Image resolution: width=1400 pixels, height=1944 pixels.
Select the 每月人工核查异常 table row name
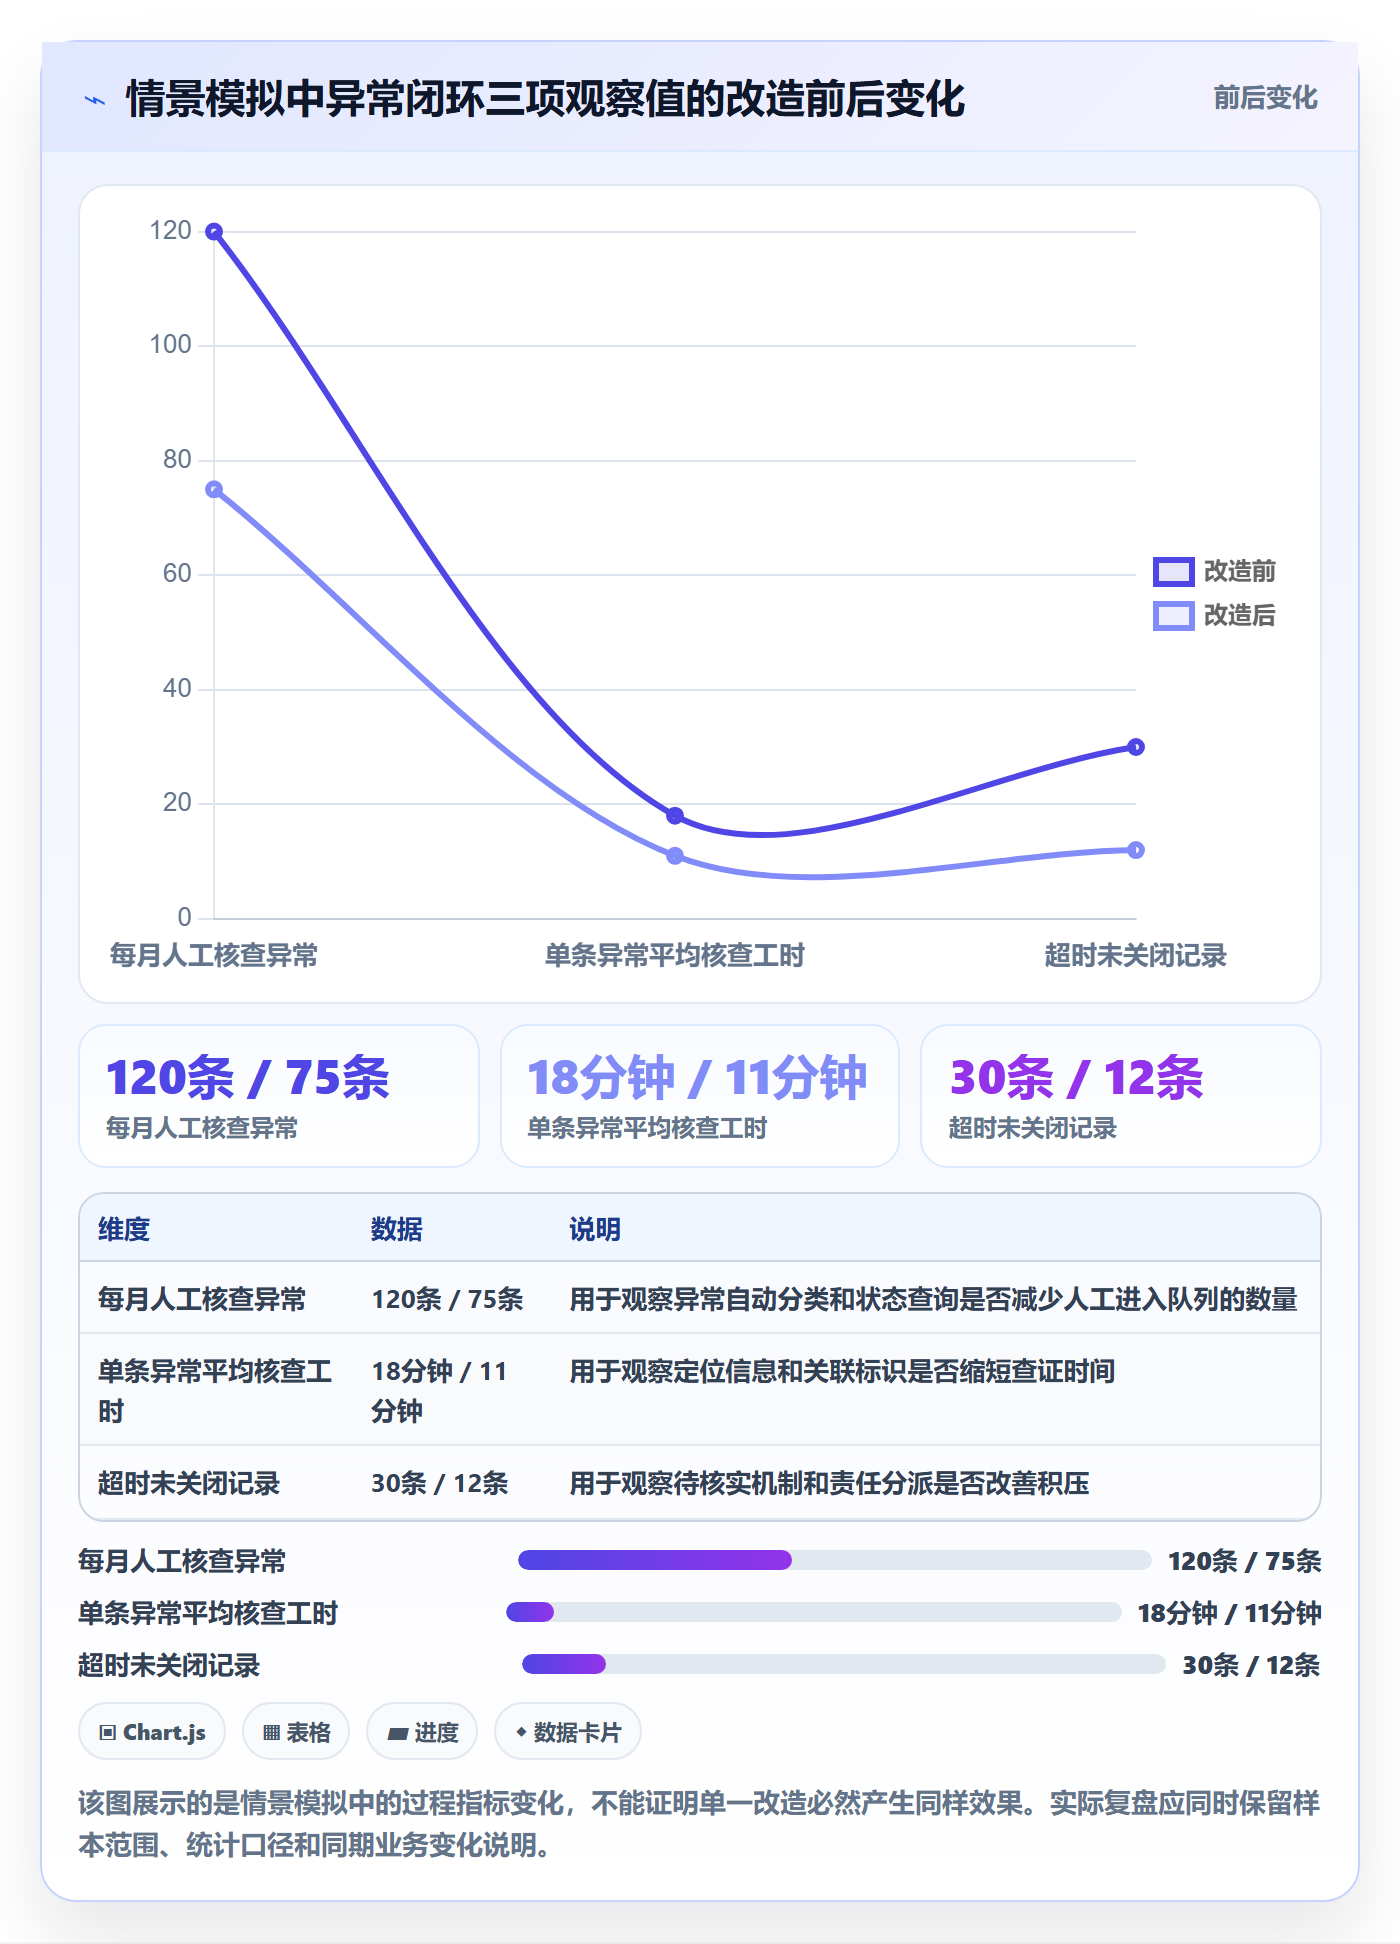point(202,1299)
